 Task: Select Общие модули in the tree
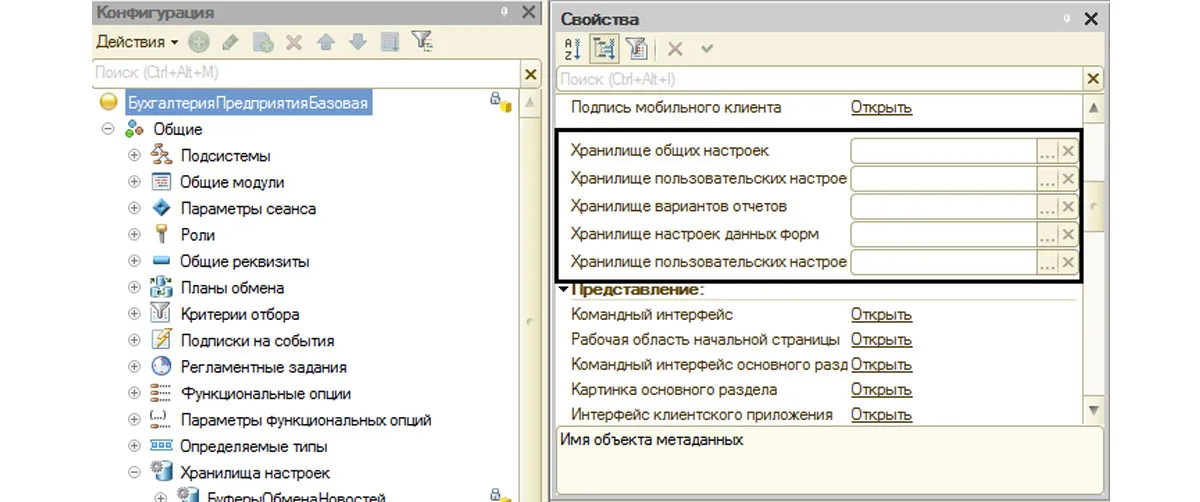pyautogui.click(x=232, y=182)
